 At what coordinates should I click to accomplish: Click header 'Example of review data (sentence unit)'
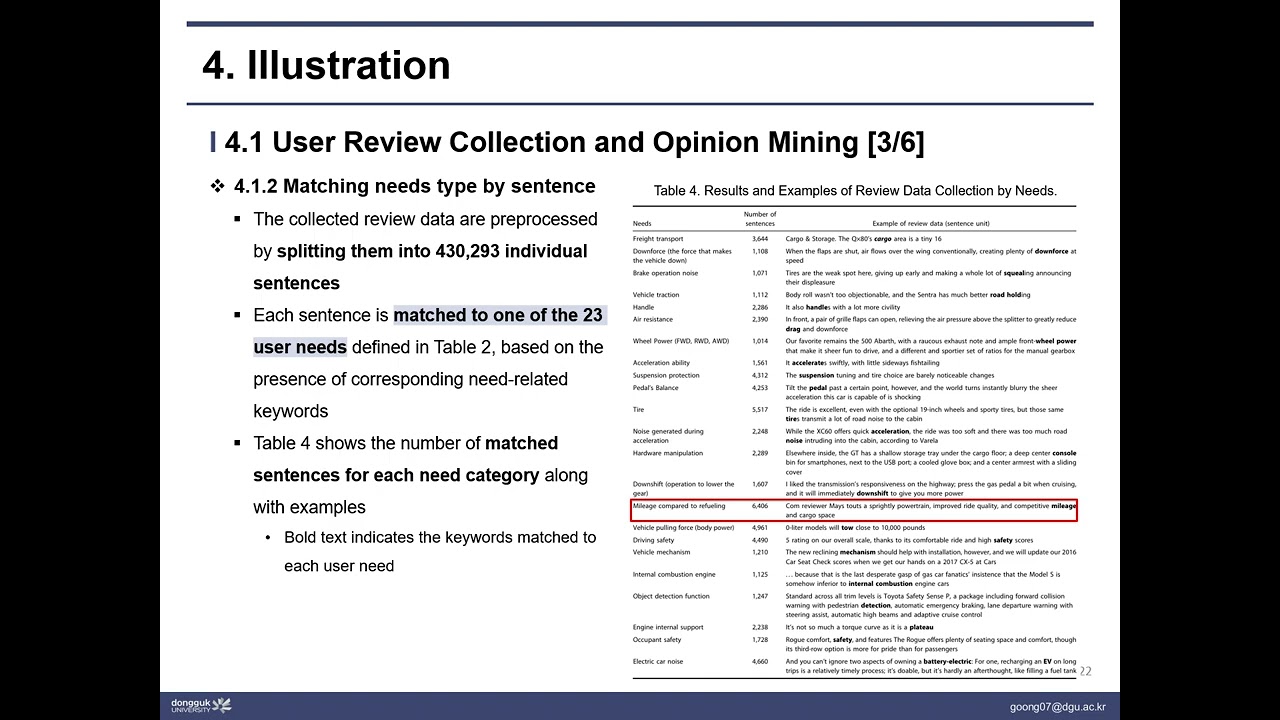click(x=931, y=223)
